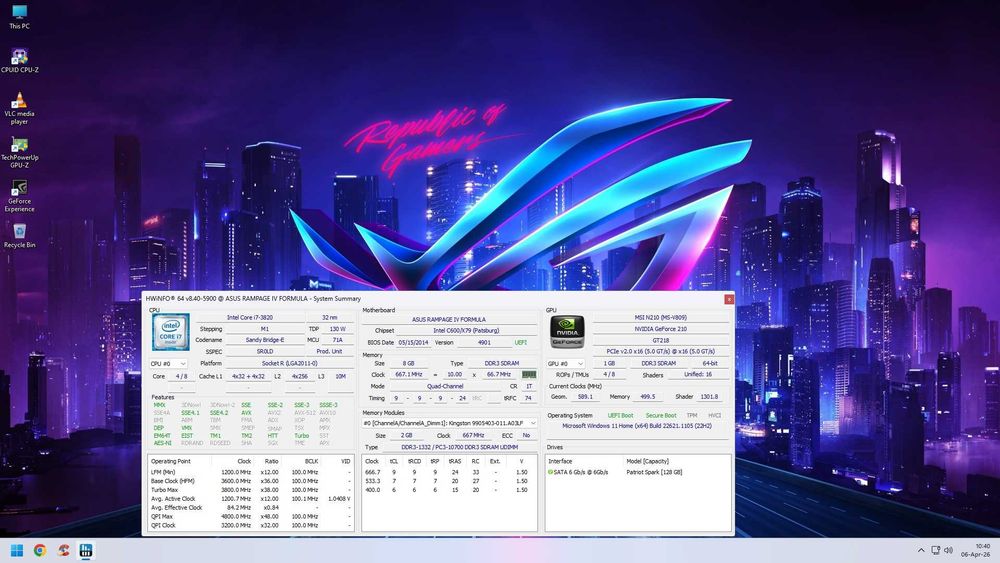1000x563 pixels.
Task: Select the Base Clock (HFM) row
Action: (x=251, y=481)
